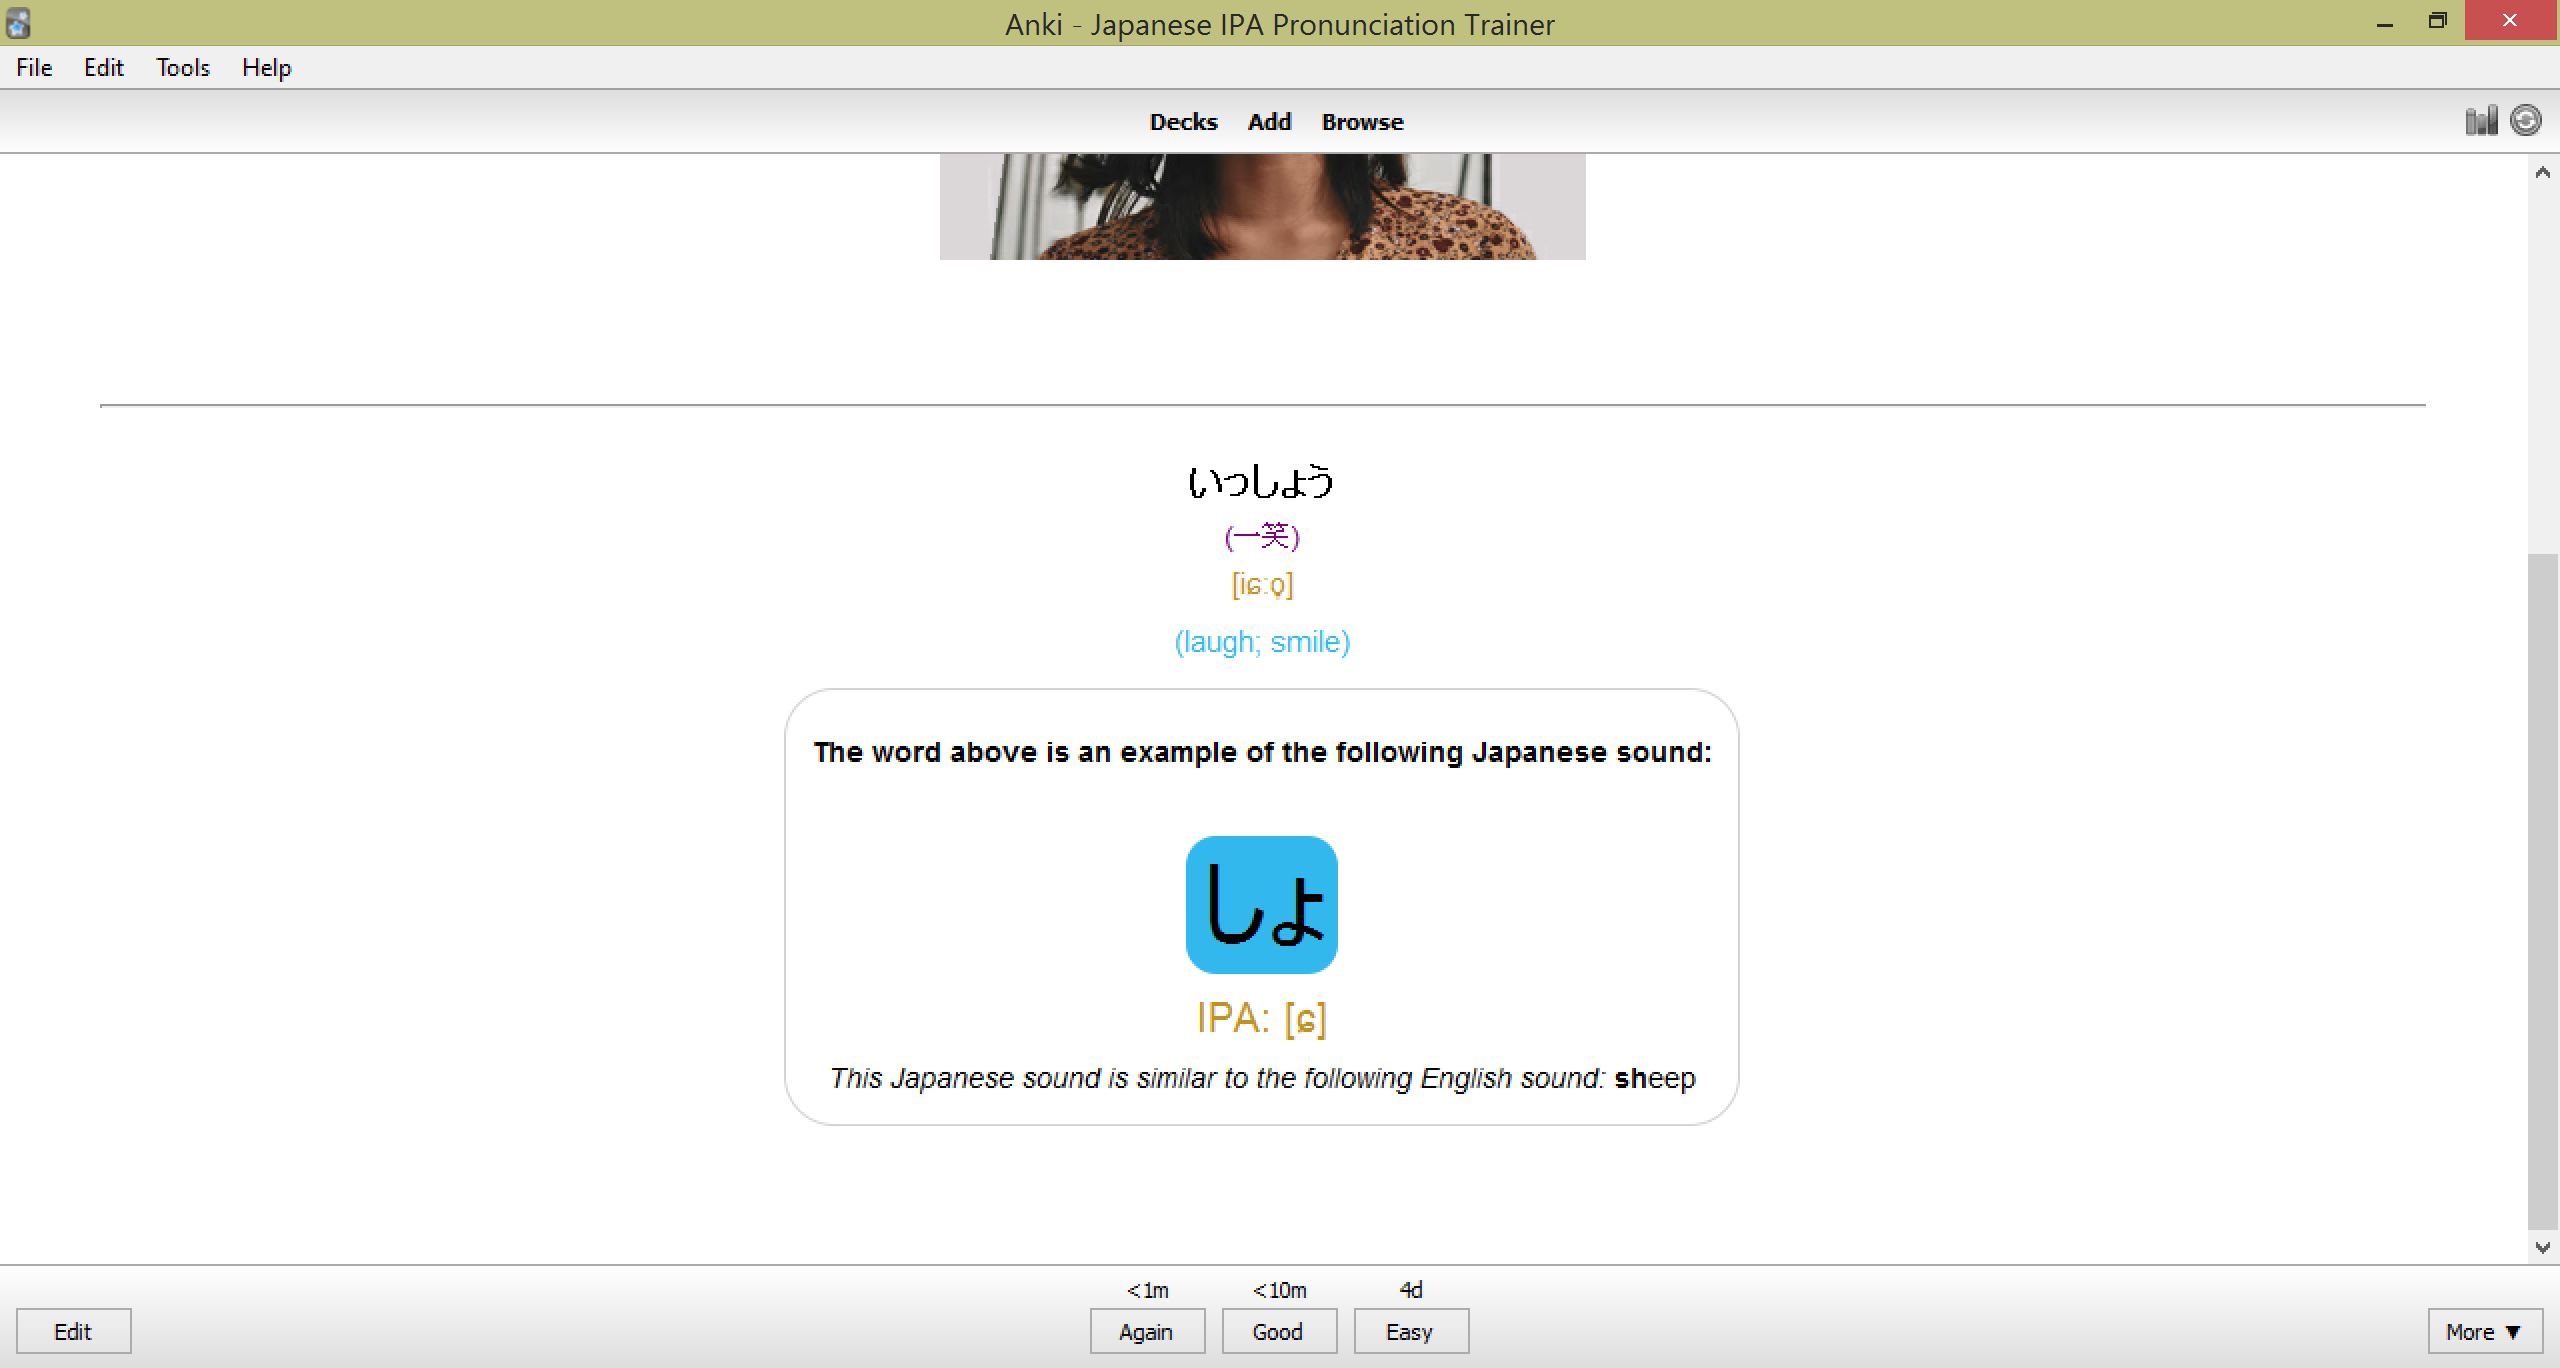Open the File menu

coord(34,68)
